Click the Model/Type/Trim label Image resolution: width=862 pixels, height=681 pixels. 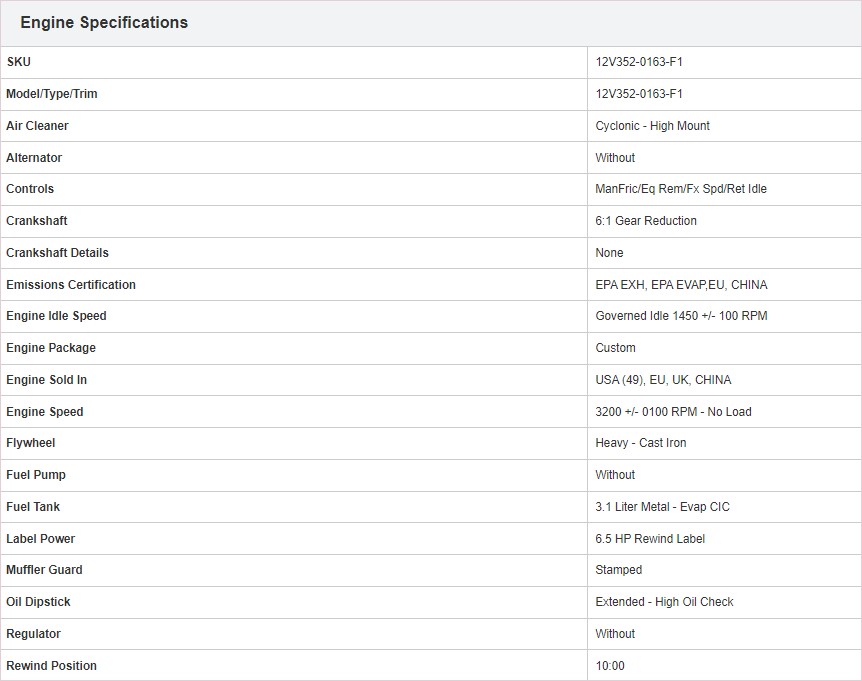pos(52,94)
